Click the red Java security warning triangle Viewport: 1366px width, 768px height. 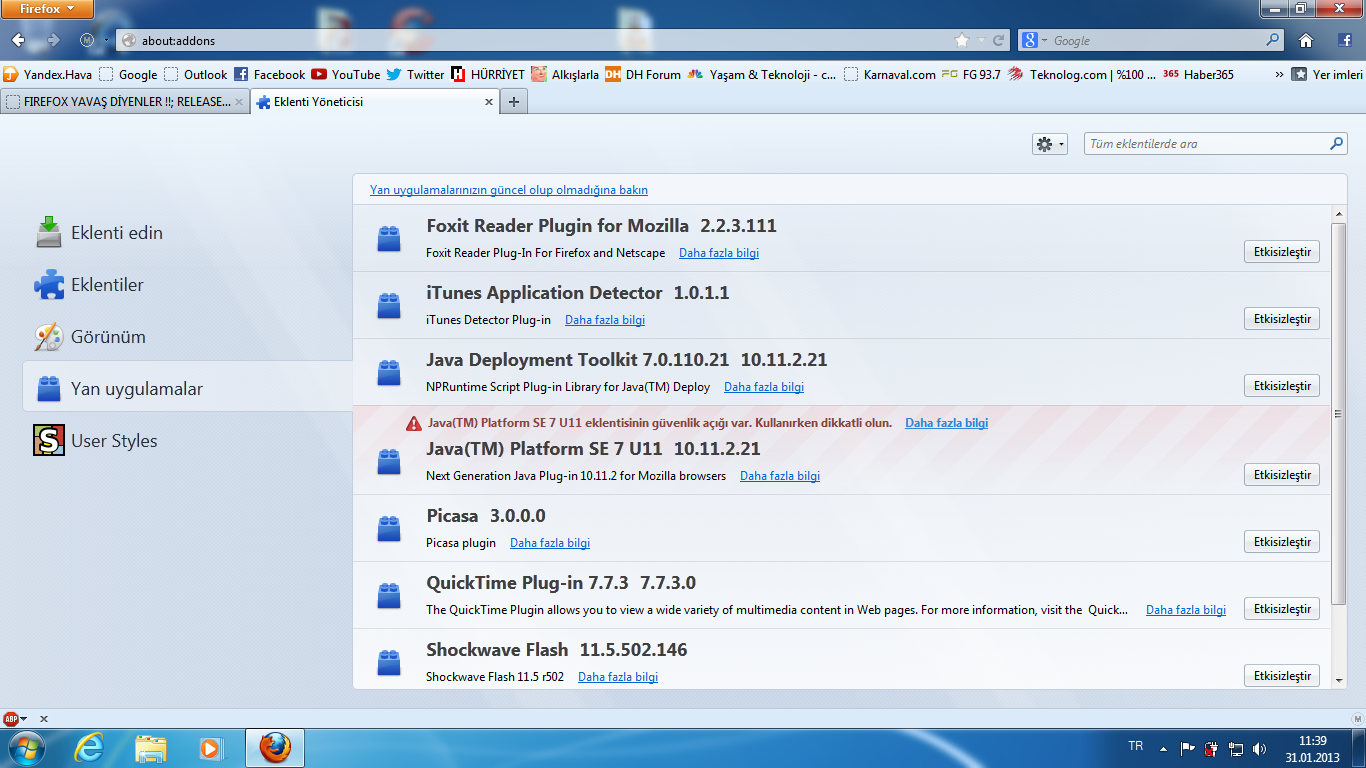point(414,424)
